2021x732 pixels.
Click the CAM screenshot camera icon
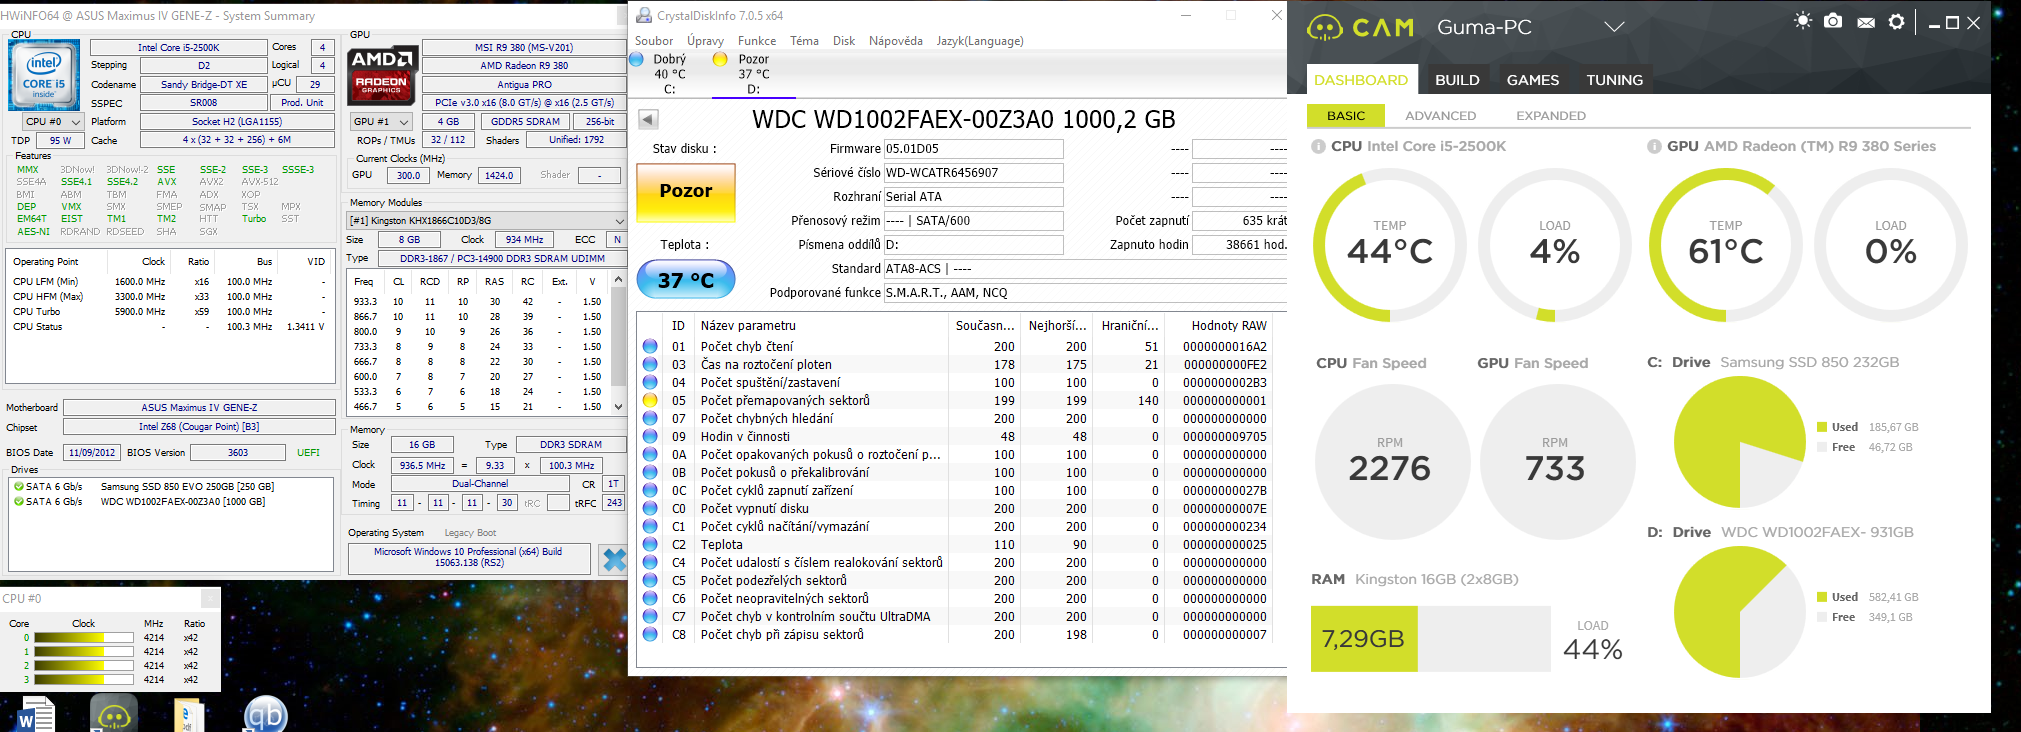coord(1833,22)
